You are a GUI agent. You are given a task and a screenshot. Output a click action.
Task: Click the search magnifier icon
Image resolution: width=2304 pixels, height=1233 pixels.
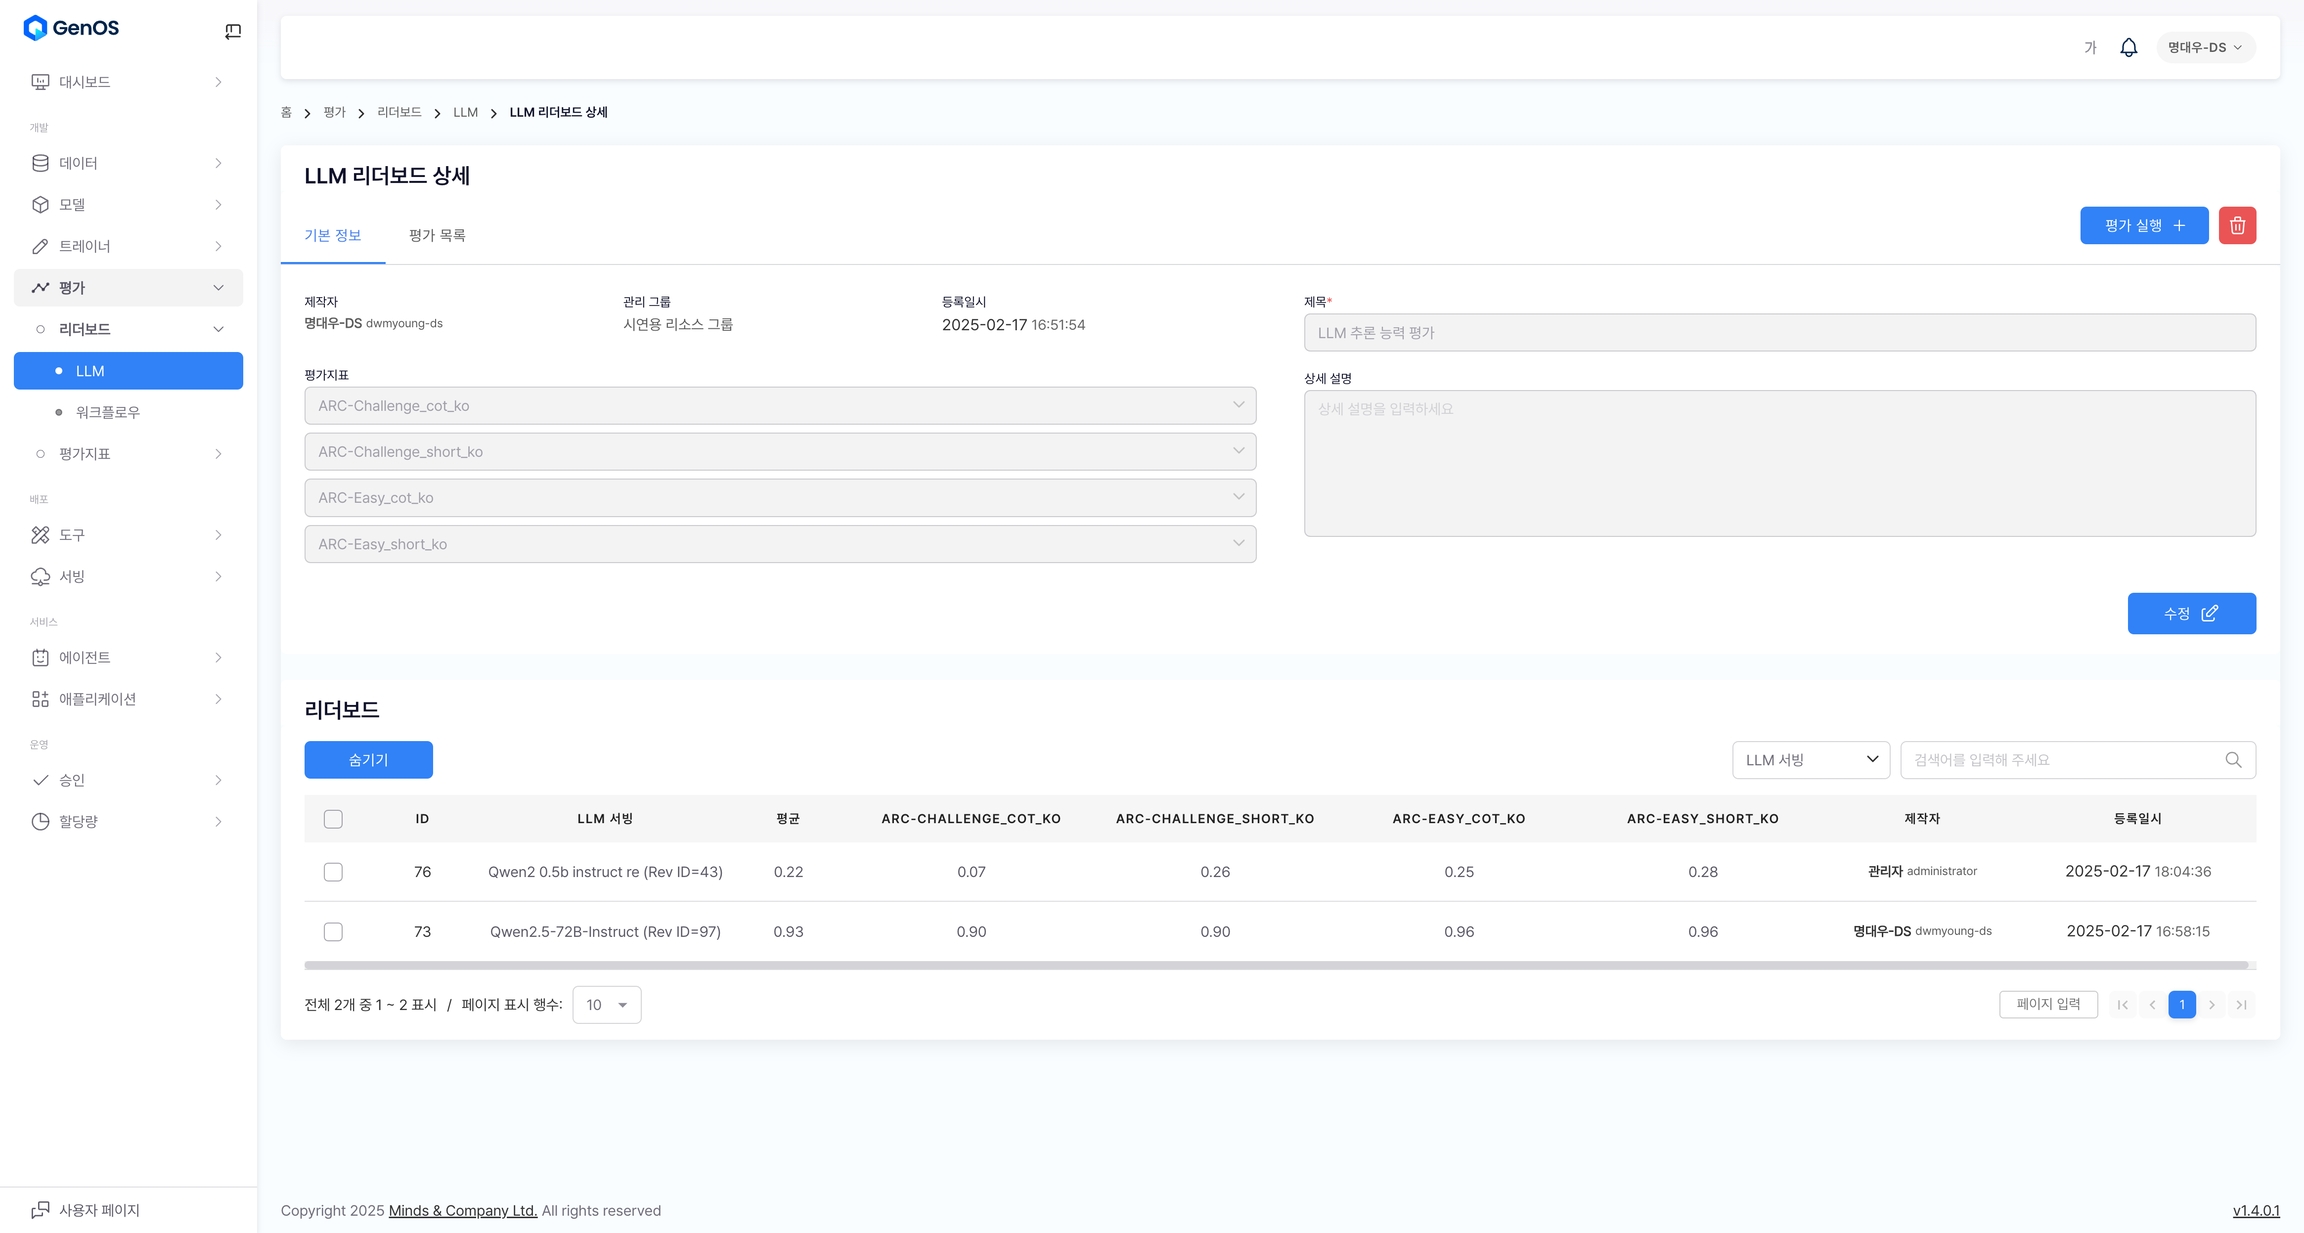[x=2233, y=760]
